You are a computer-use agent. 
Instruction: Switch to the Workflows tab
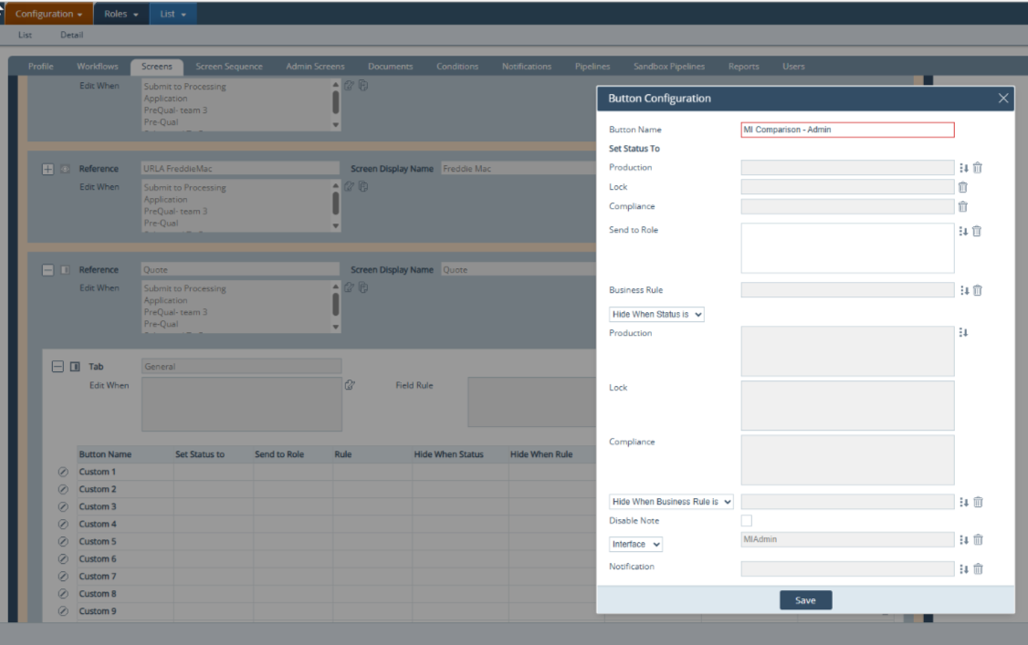pos(97,66)
